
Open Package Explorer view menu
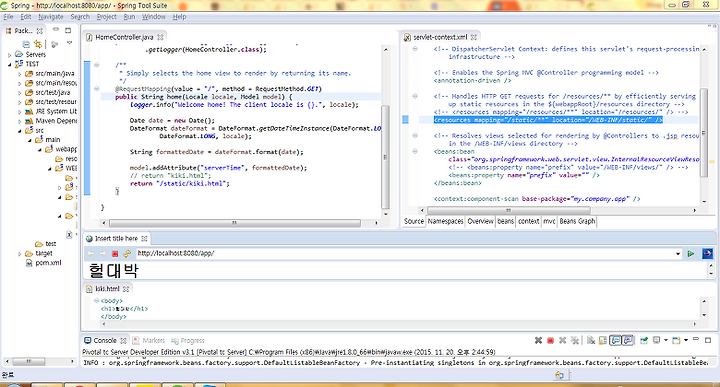click(x=70, y=43)
